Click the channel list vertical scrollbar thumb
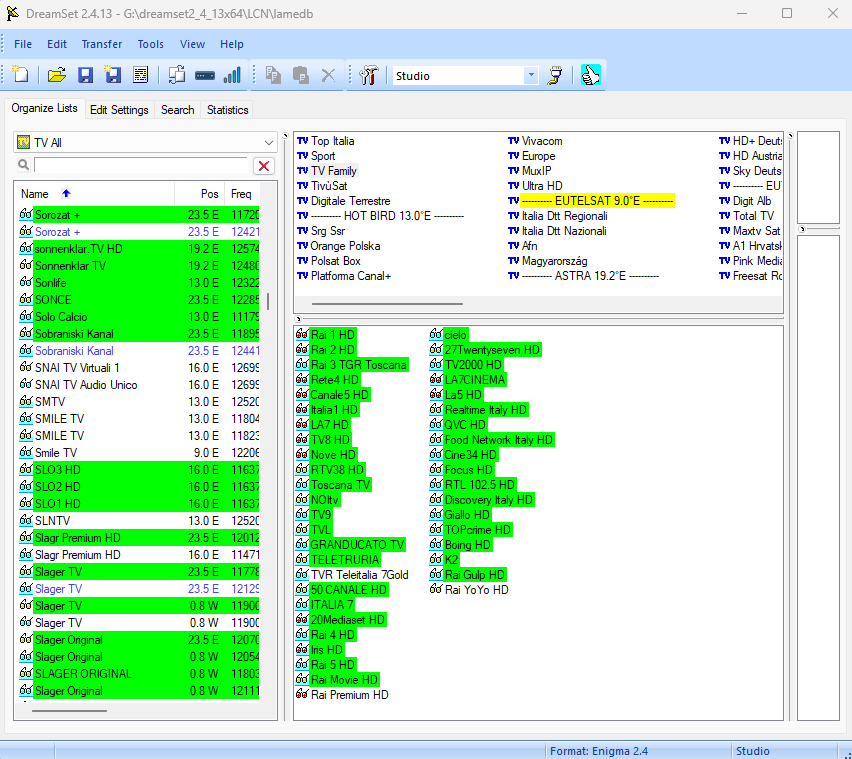Image resolution: width=852 pixels, height=759 pixels. point(267,302)
